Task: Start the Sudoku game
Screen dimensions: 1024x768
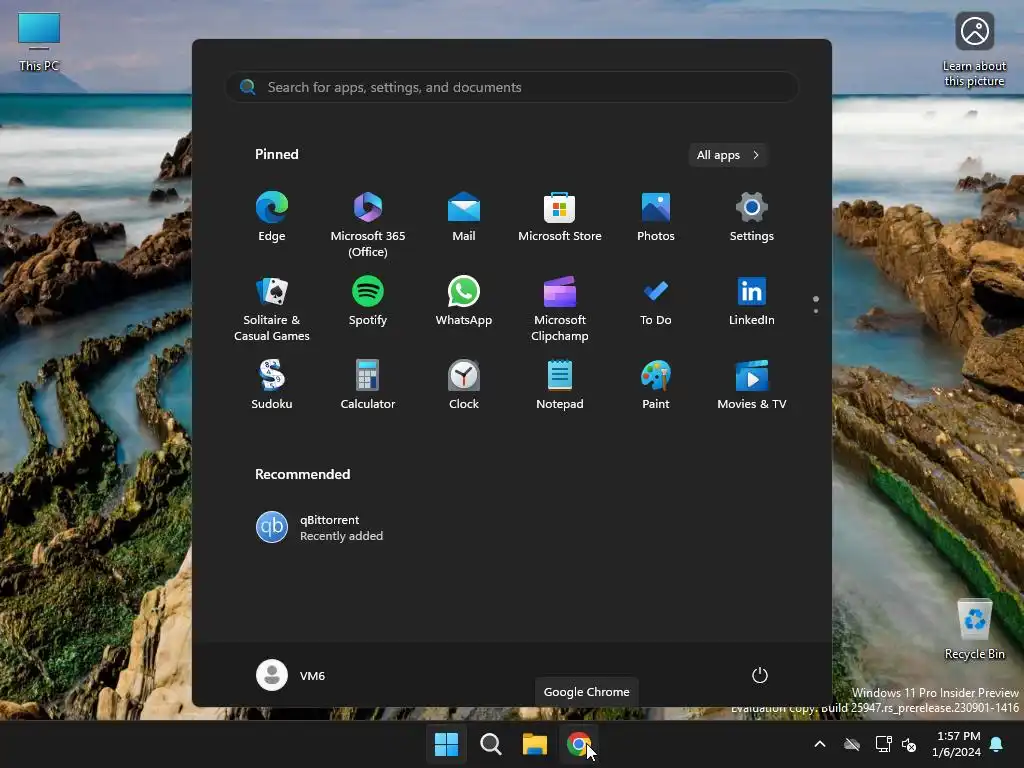Action: [x=272, y=385]
